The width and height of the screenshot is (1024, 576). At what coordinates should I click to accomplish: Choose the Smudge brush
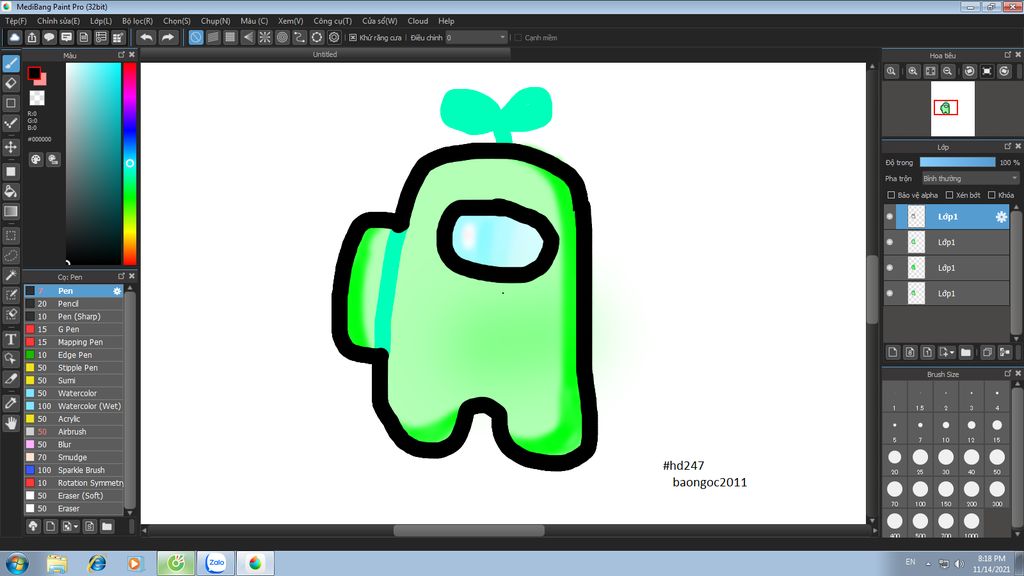pyautogui.click(x=74, y=457)
